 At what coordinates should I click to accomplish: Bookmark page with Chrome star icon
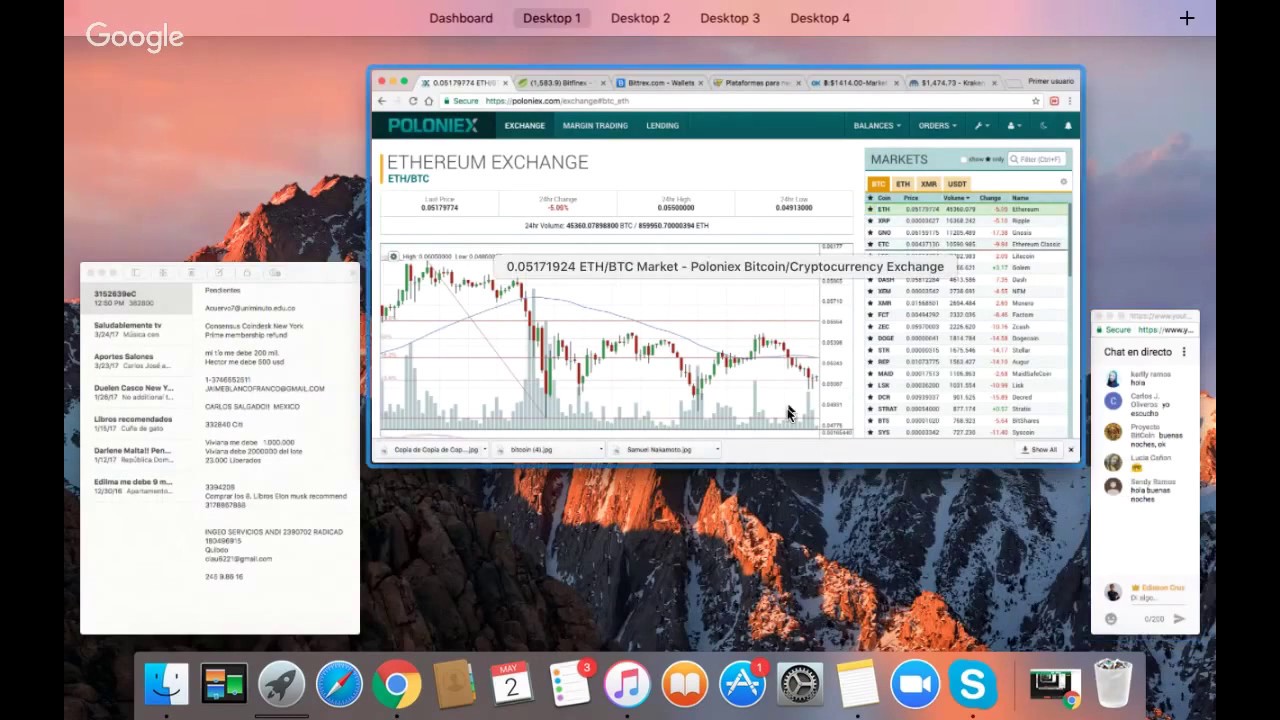1036,101
